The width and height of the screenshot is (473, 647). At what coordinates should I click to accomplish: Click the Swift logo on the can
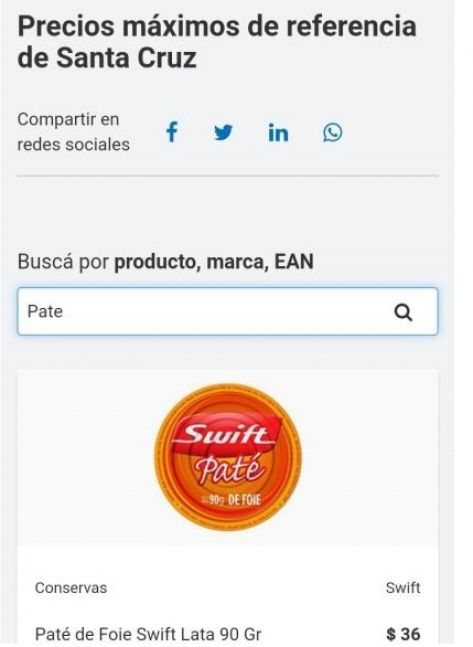click(226, 435)
